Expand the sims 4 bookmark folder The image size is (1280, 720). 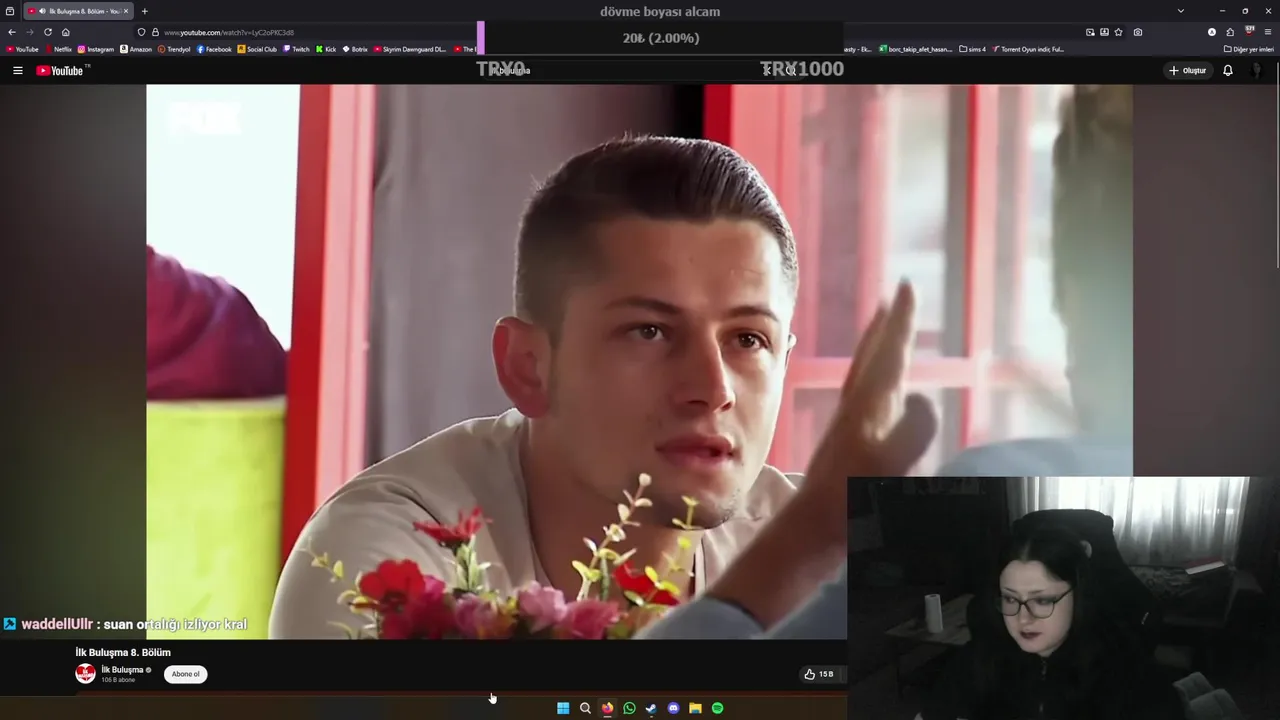972,49
